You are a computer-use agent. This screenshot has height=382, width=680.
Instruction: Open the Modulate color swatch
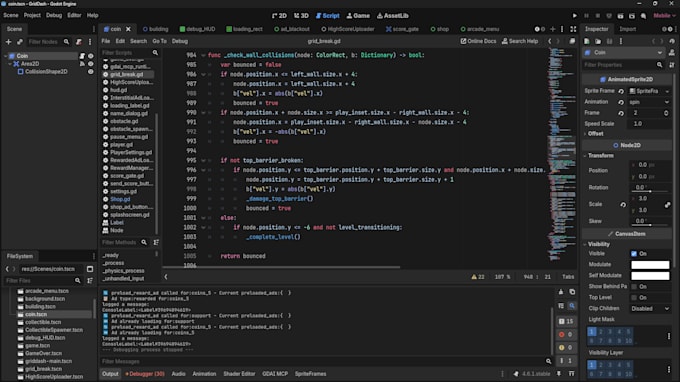(x=650, y=264)
